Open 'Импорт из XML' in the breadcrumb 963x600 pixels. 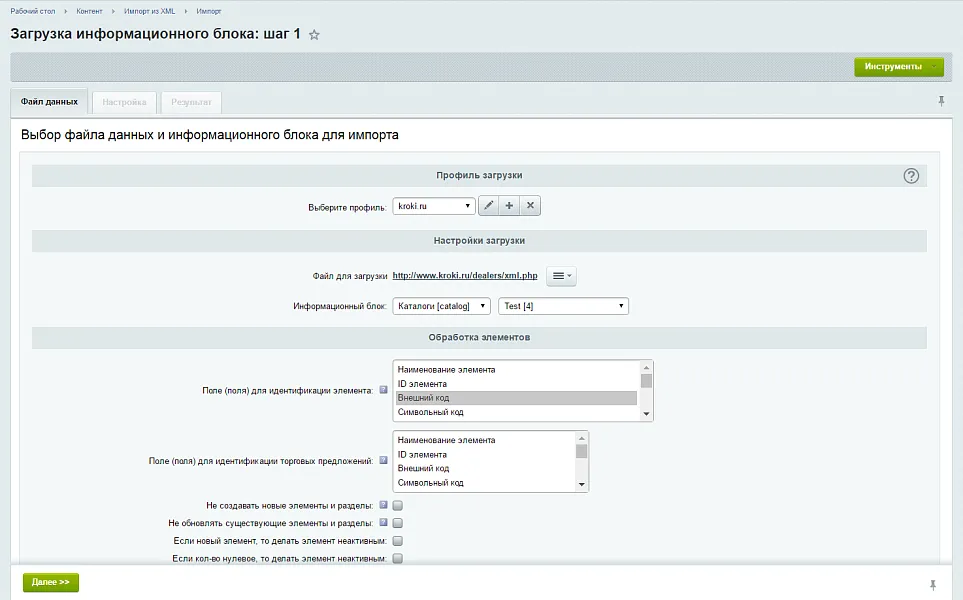[x=150, y=12]
